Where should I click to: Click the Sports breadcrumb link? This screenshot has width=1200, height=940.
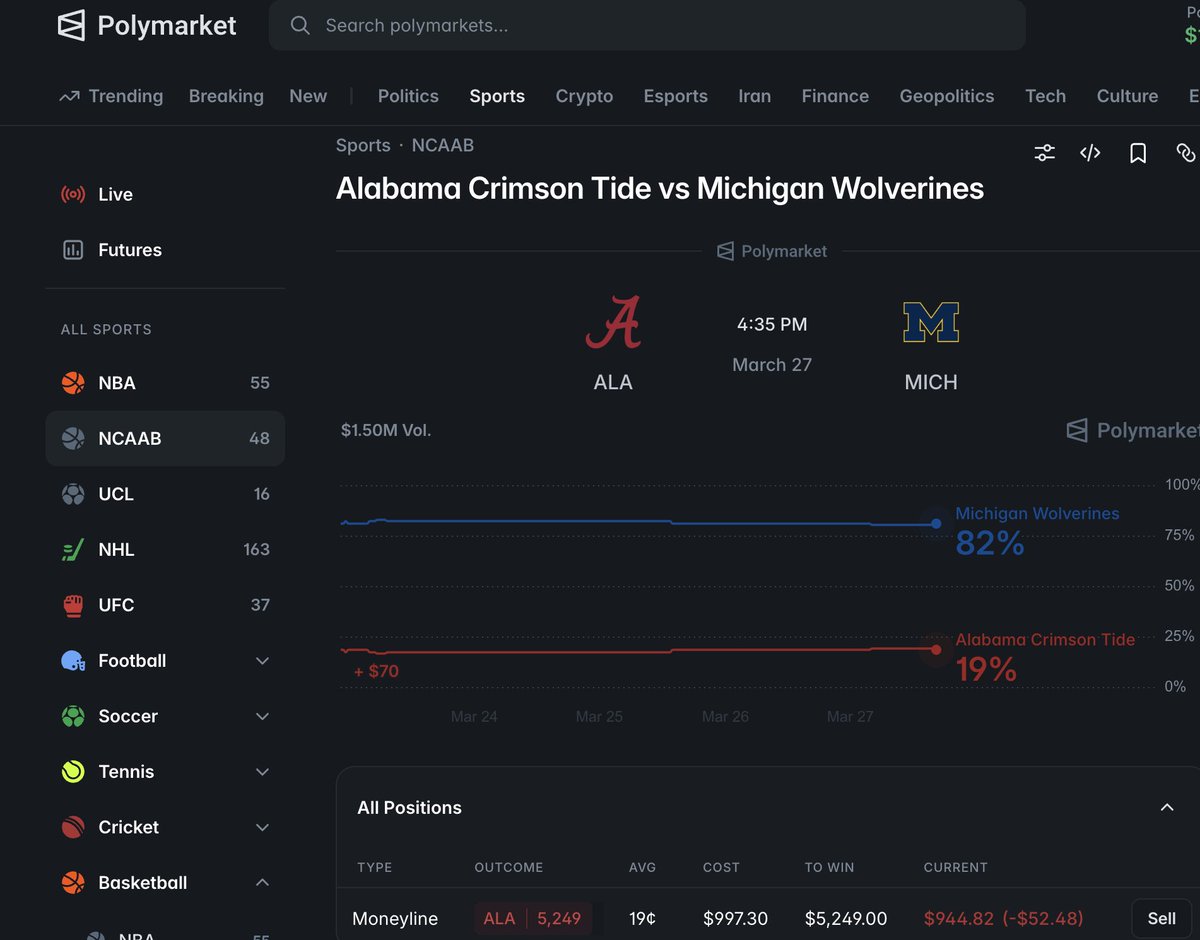(363, 145)
